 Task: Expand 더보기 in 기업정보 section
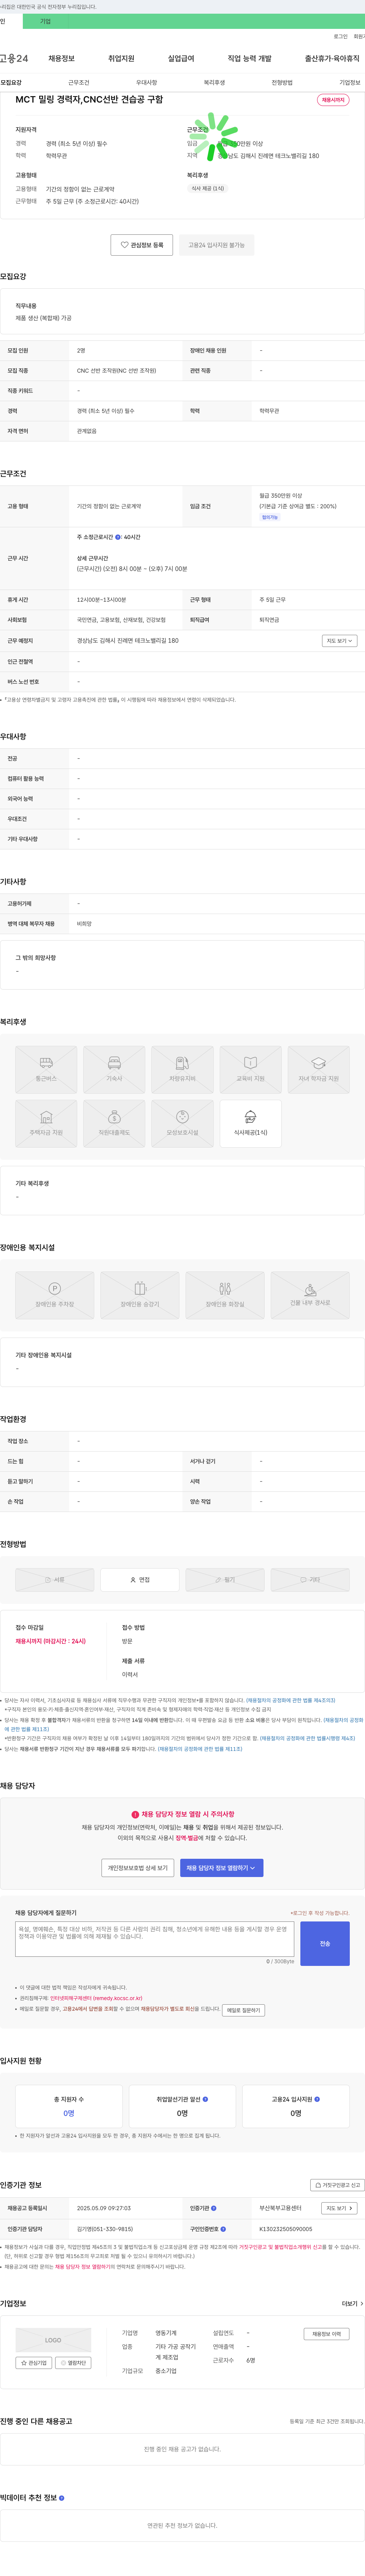352,2303
